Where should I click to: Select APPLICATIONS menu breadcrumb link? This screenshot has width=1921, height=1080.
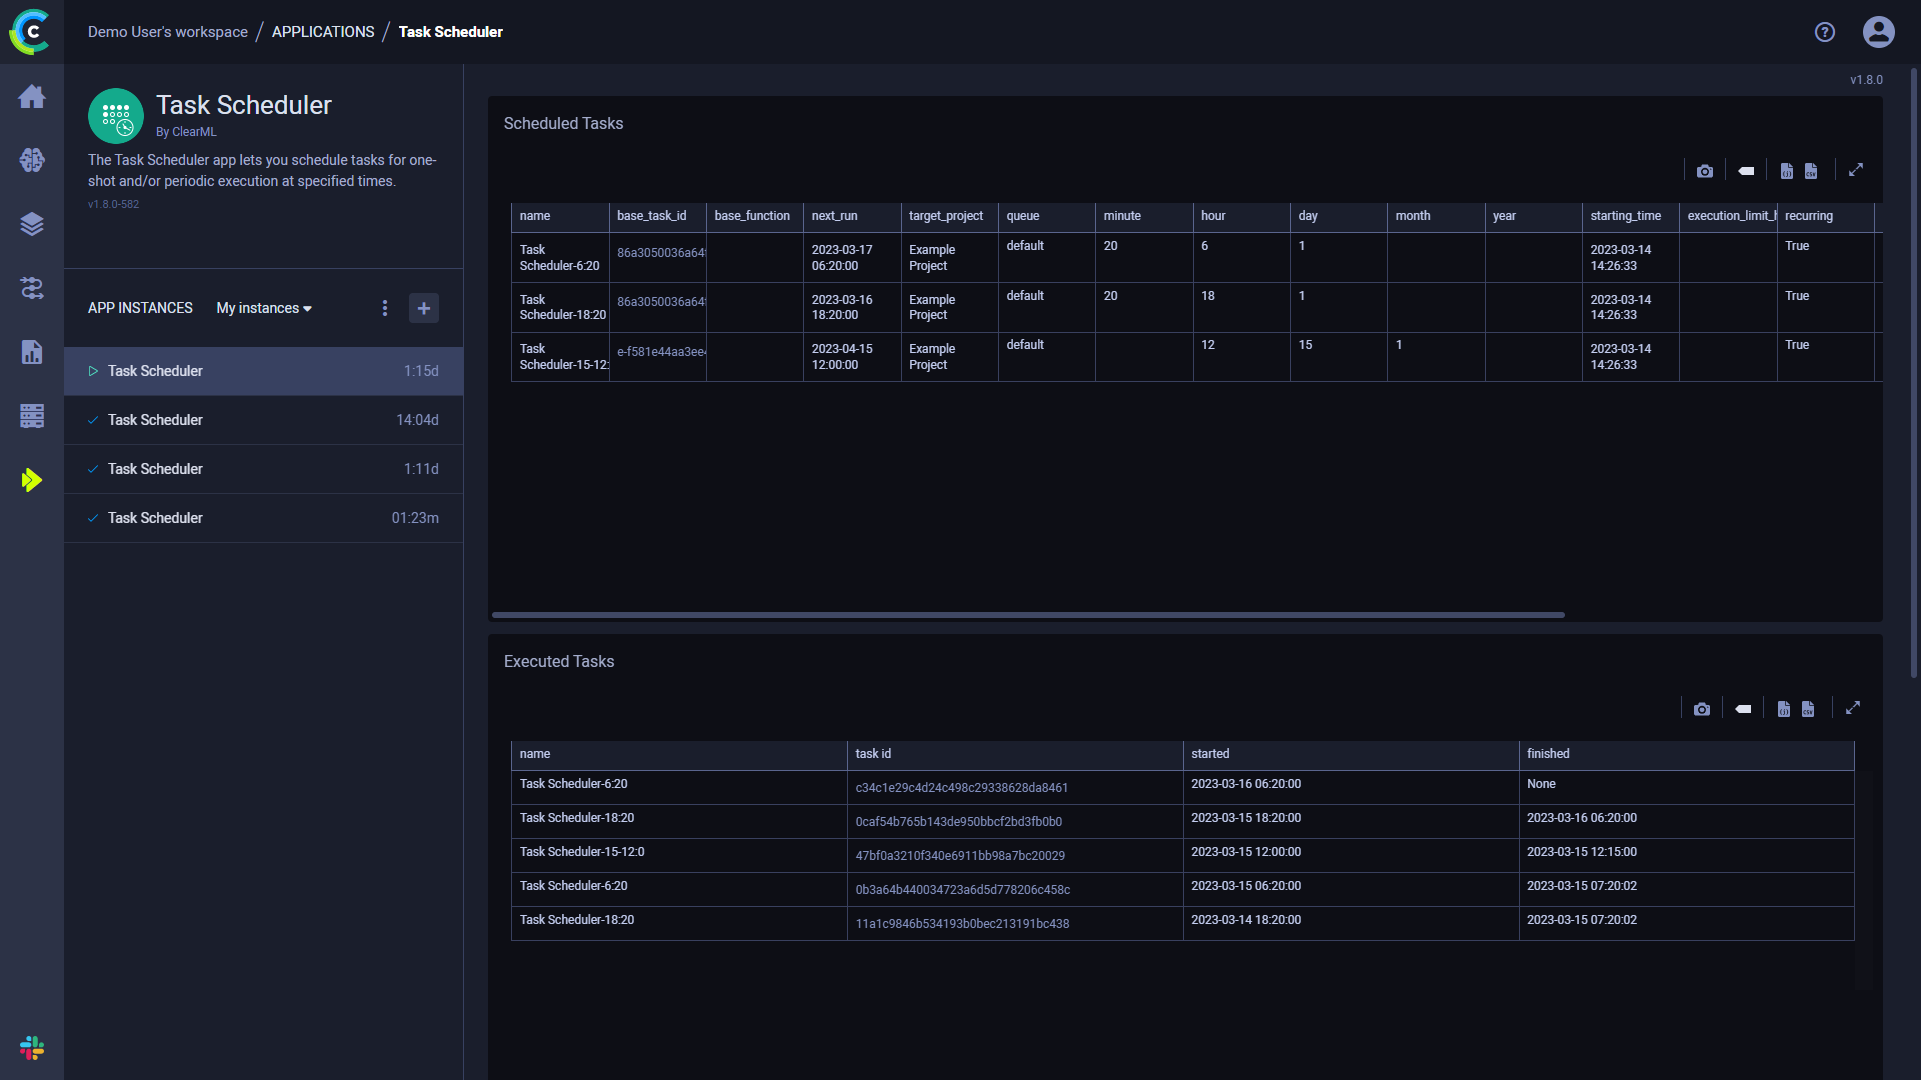tap(323, 32)
